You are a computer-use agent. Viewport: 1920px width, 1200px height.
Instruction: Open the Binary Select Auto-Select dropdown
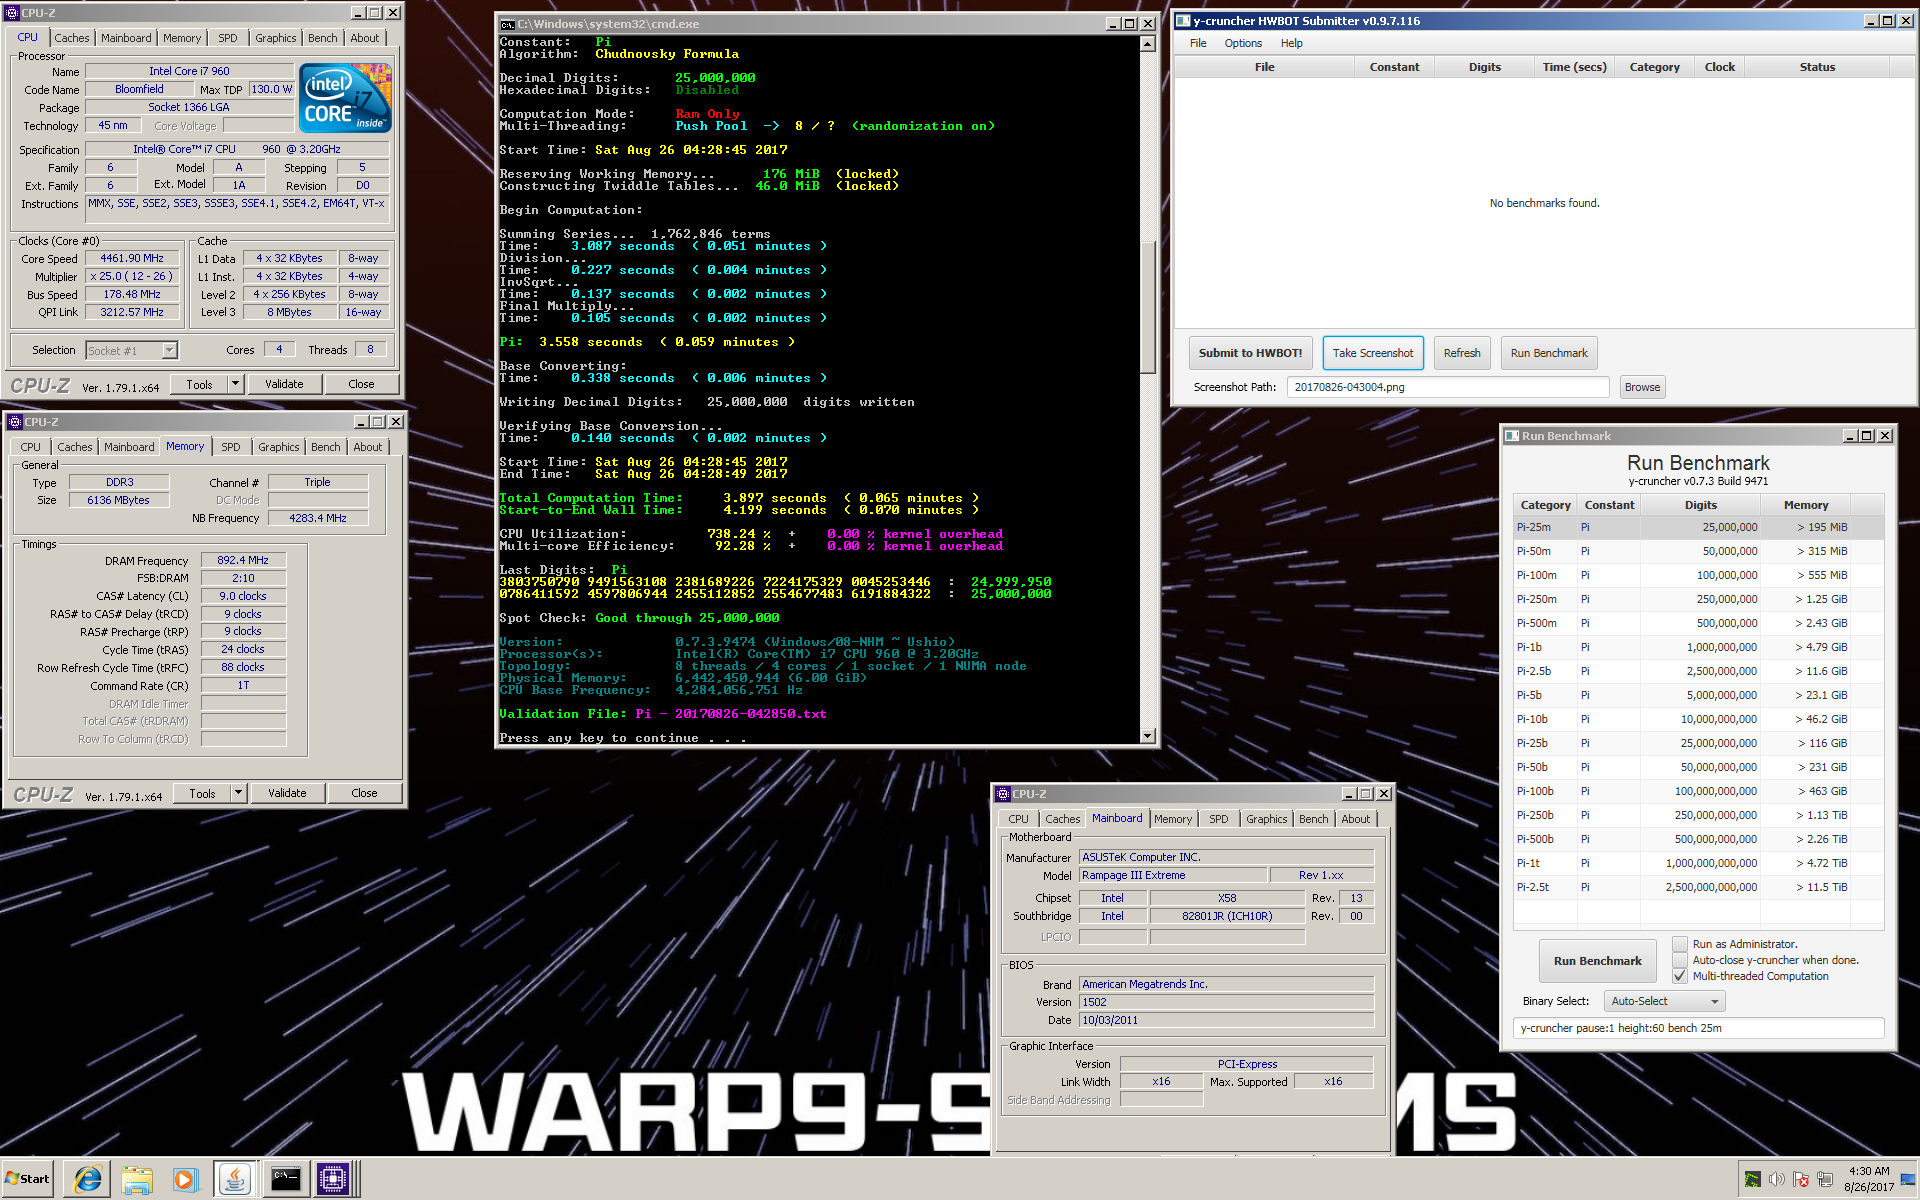pos(1665,1001)
